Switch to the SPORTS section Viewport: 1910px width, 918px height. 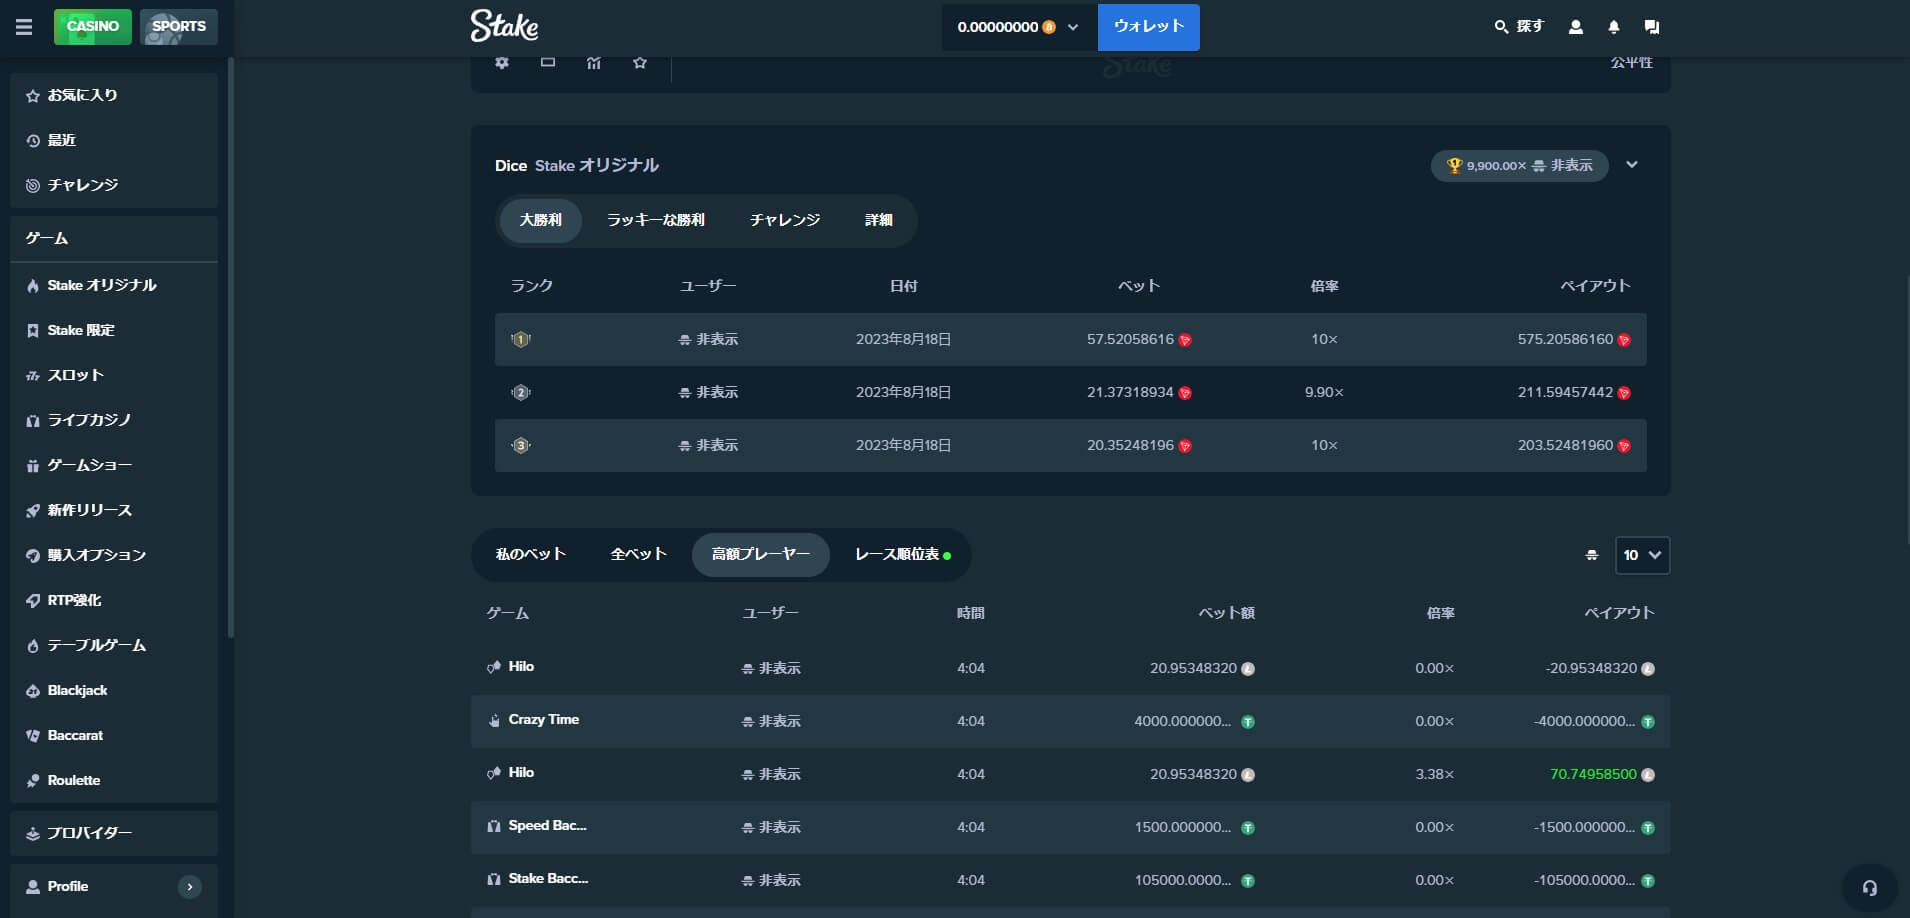click(x=179, y=26)
